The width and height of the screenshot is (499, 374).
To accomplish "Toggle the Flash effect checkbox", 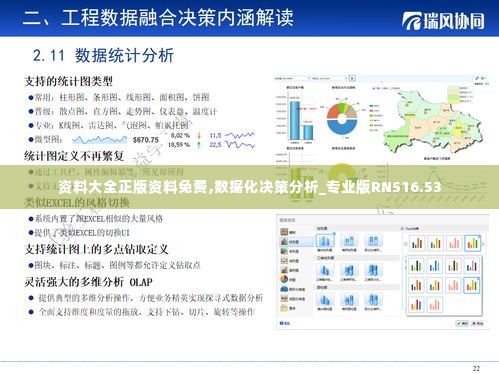I will (x=402, y=229).
